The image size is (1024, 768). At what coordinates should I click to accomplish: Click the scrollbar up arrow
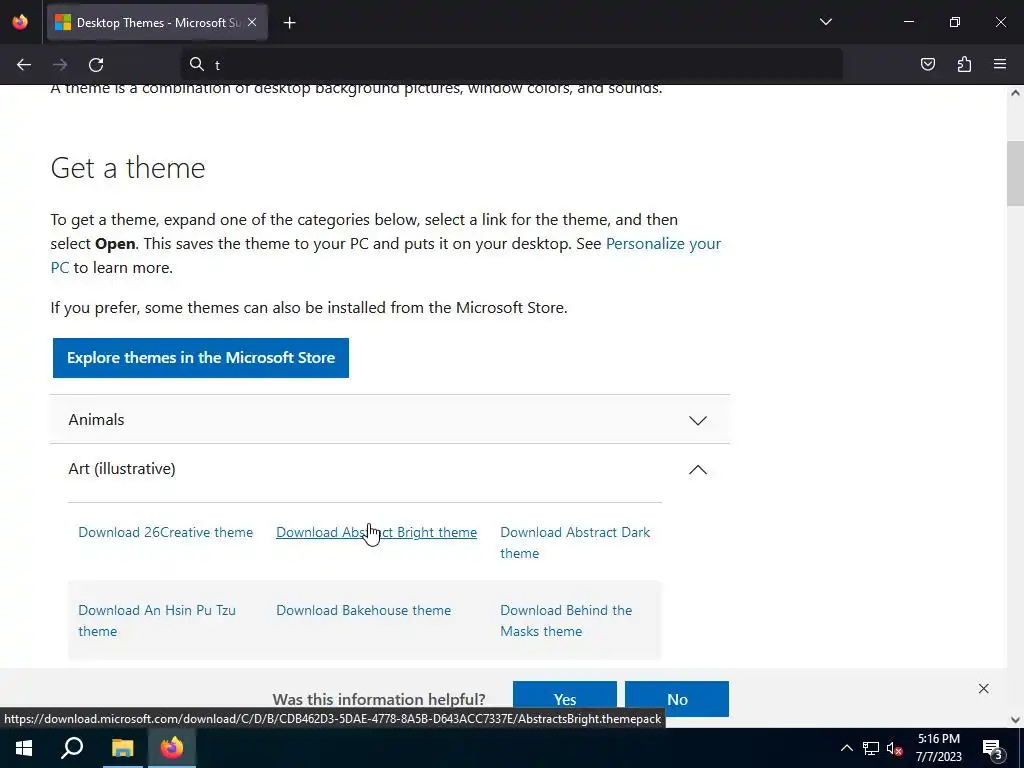tap(1015, 93)
